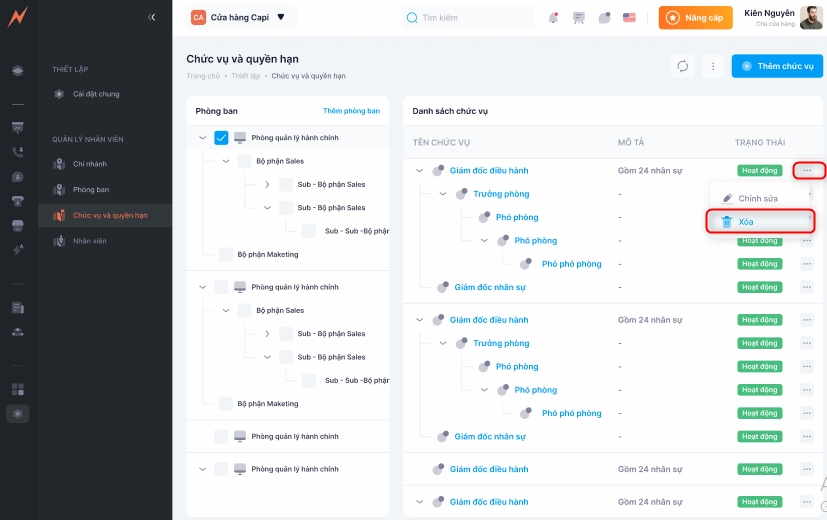Collapse the first Trưởng phòng row
Image resolution: width=827 pixels, height=520 pixels.
pos(443,194)
